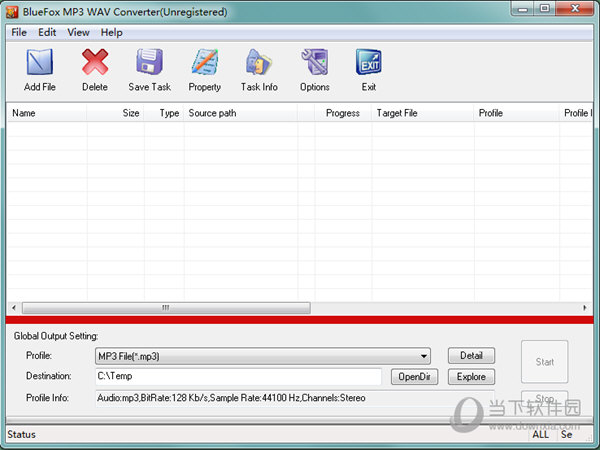Click the Destination field containing C:\Temp
Image resolution: width=600 pixels, height=450 pixels.
tap(238, 377)
